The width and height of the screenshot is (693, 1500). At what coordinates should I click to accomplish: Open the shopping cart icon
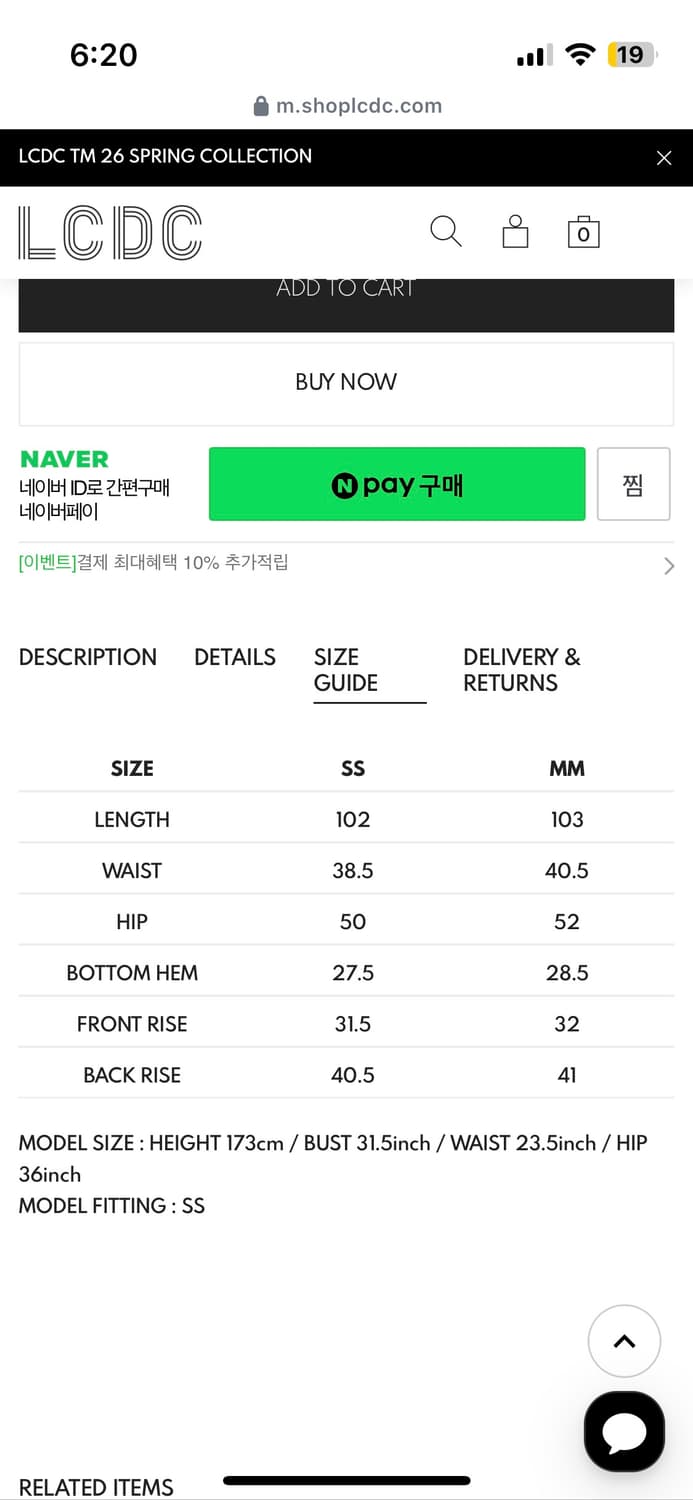click(x=583, y=231)
